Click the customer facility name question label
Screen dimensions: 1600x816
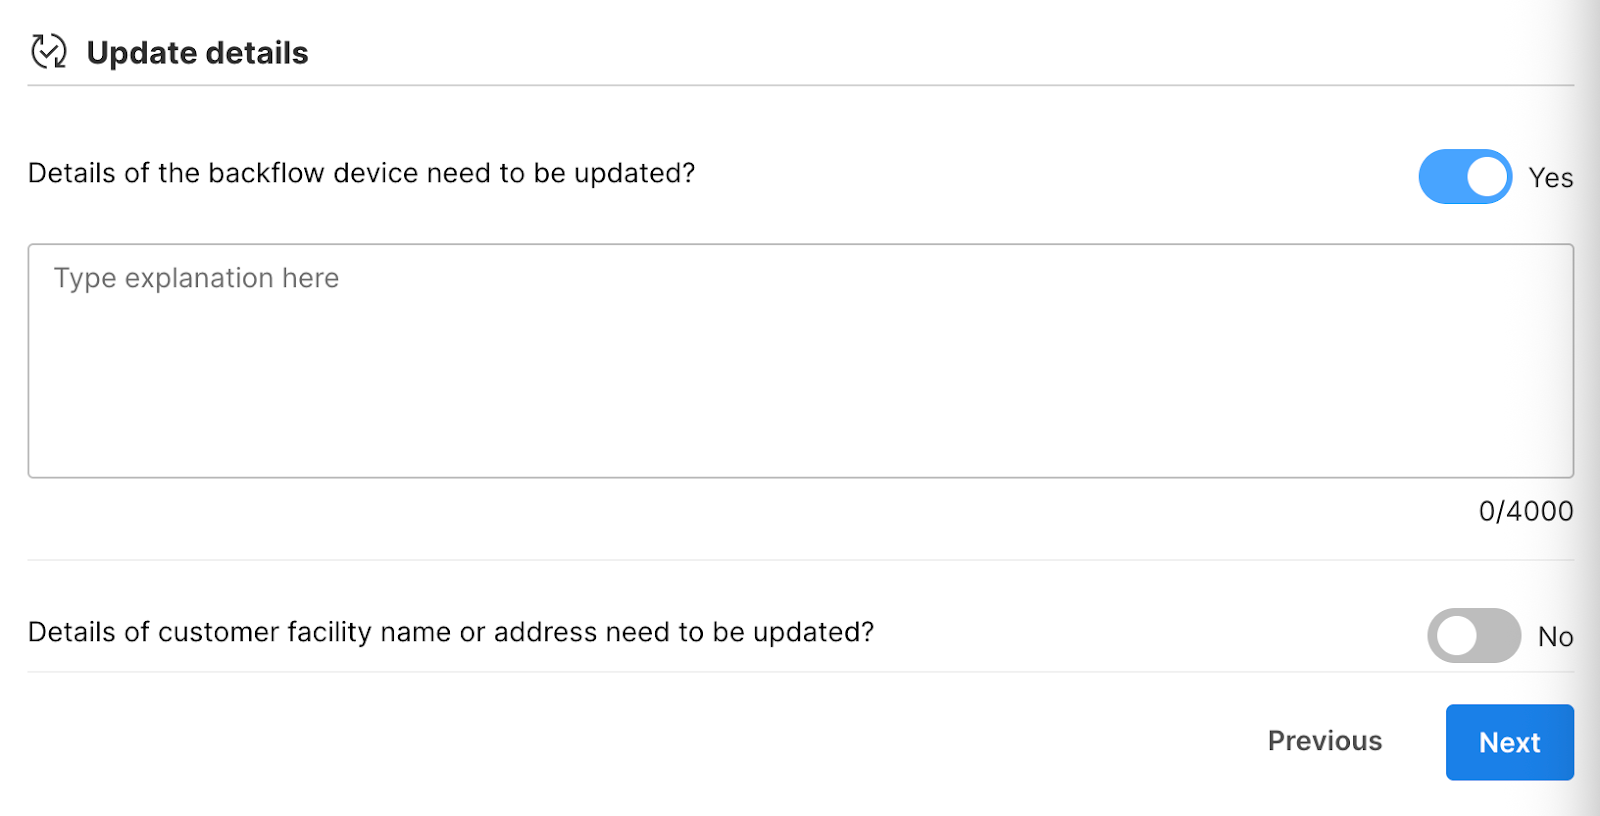(451, 632)
